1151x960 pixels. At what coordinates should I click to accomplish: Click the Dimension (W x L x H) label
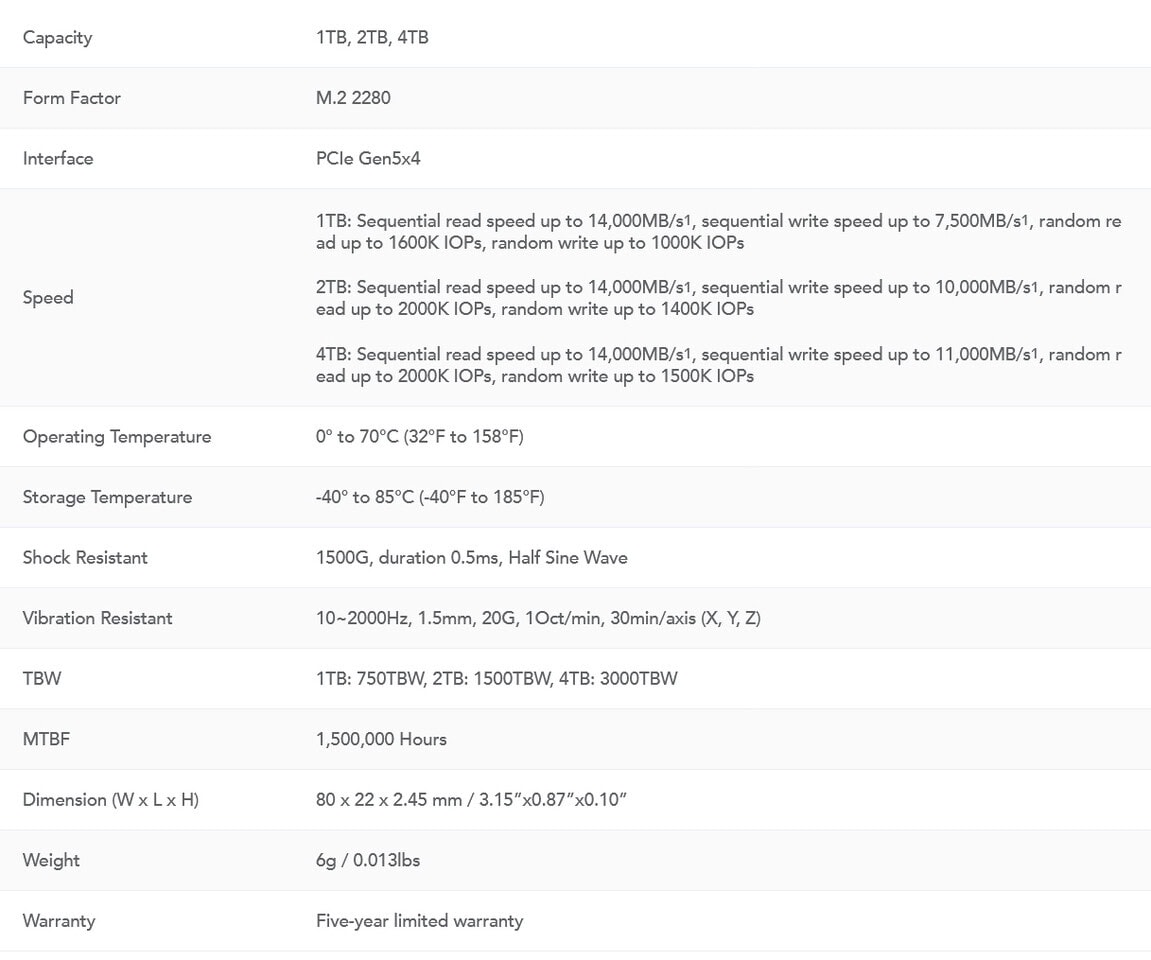click(111, 799)
